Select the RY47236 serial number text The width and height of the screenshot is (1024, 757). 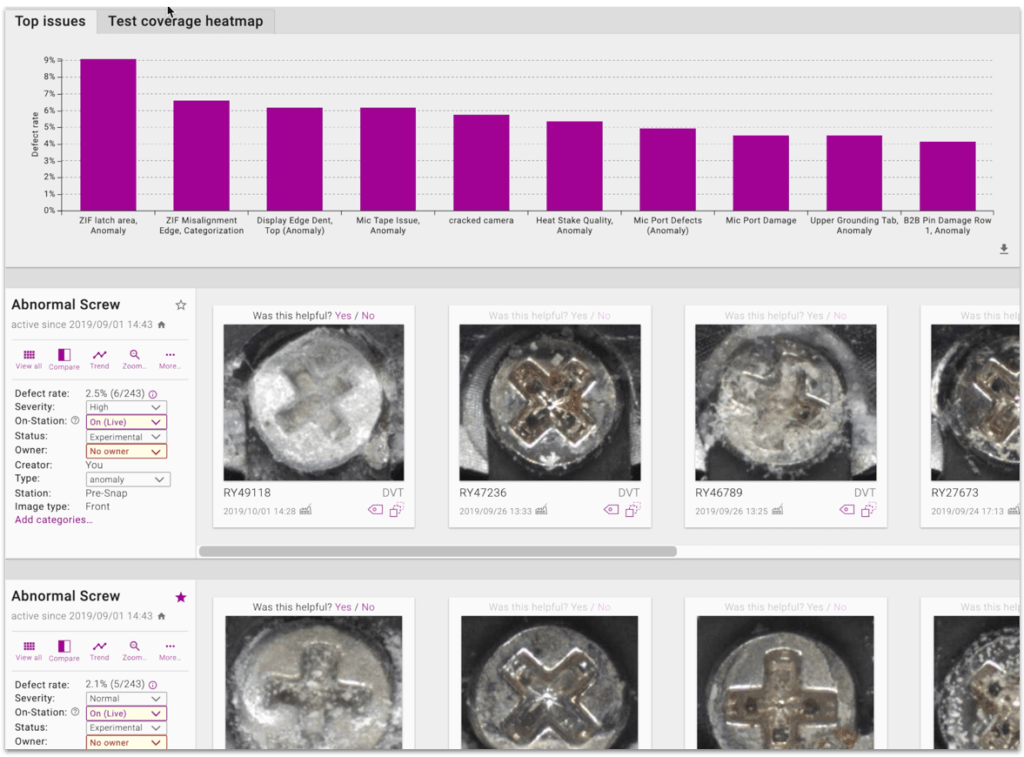[483, 492]
